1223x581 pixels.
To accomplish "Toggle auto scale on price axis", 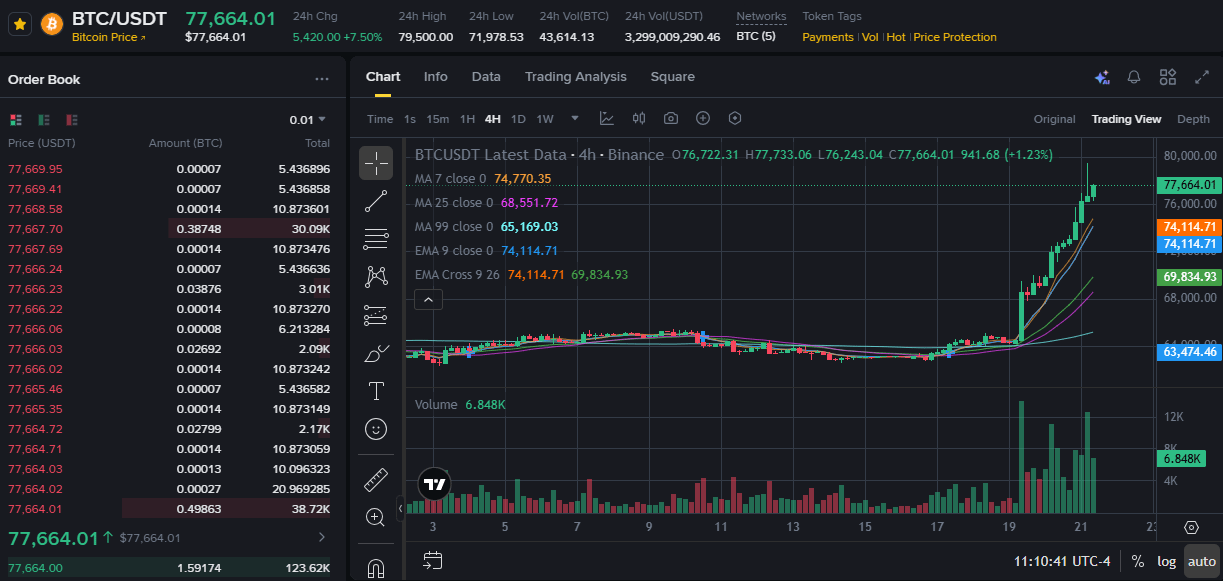I will (1201, 561).
